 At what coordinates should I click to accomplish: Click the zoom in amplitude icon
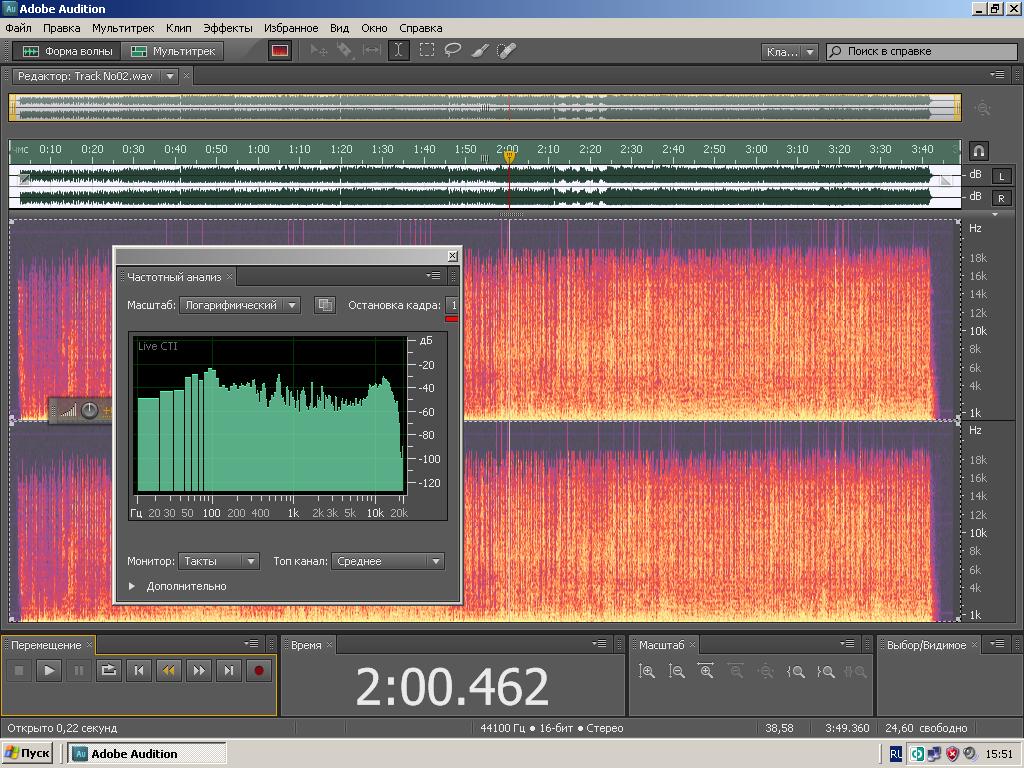pos(647,672)
